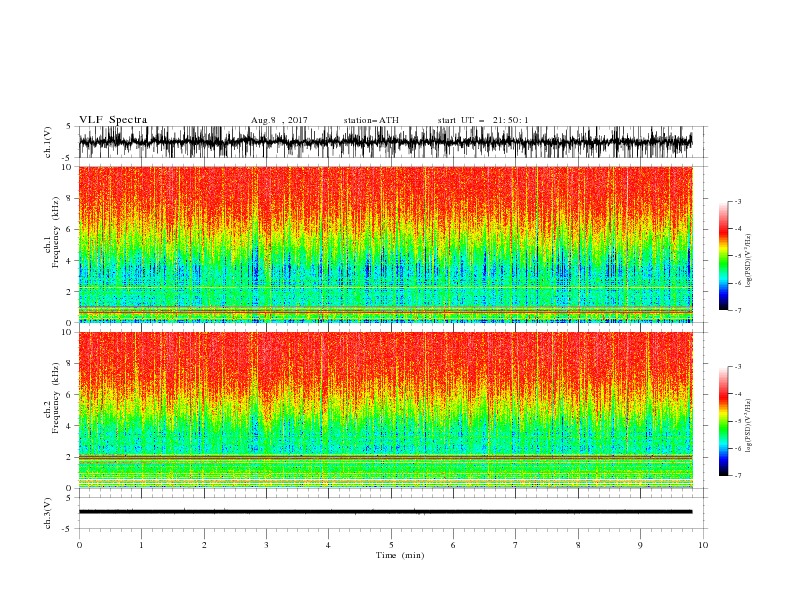Click time axis tick label "5"
Screen dimensions: 792x612
391,545
